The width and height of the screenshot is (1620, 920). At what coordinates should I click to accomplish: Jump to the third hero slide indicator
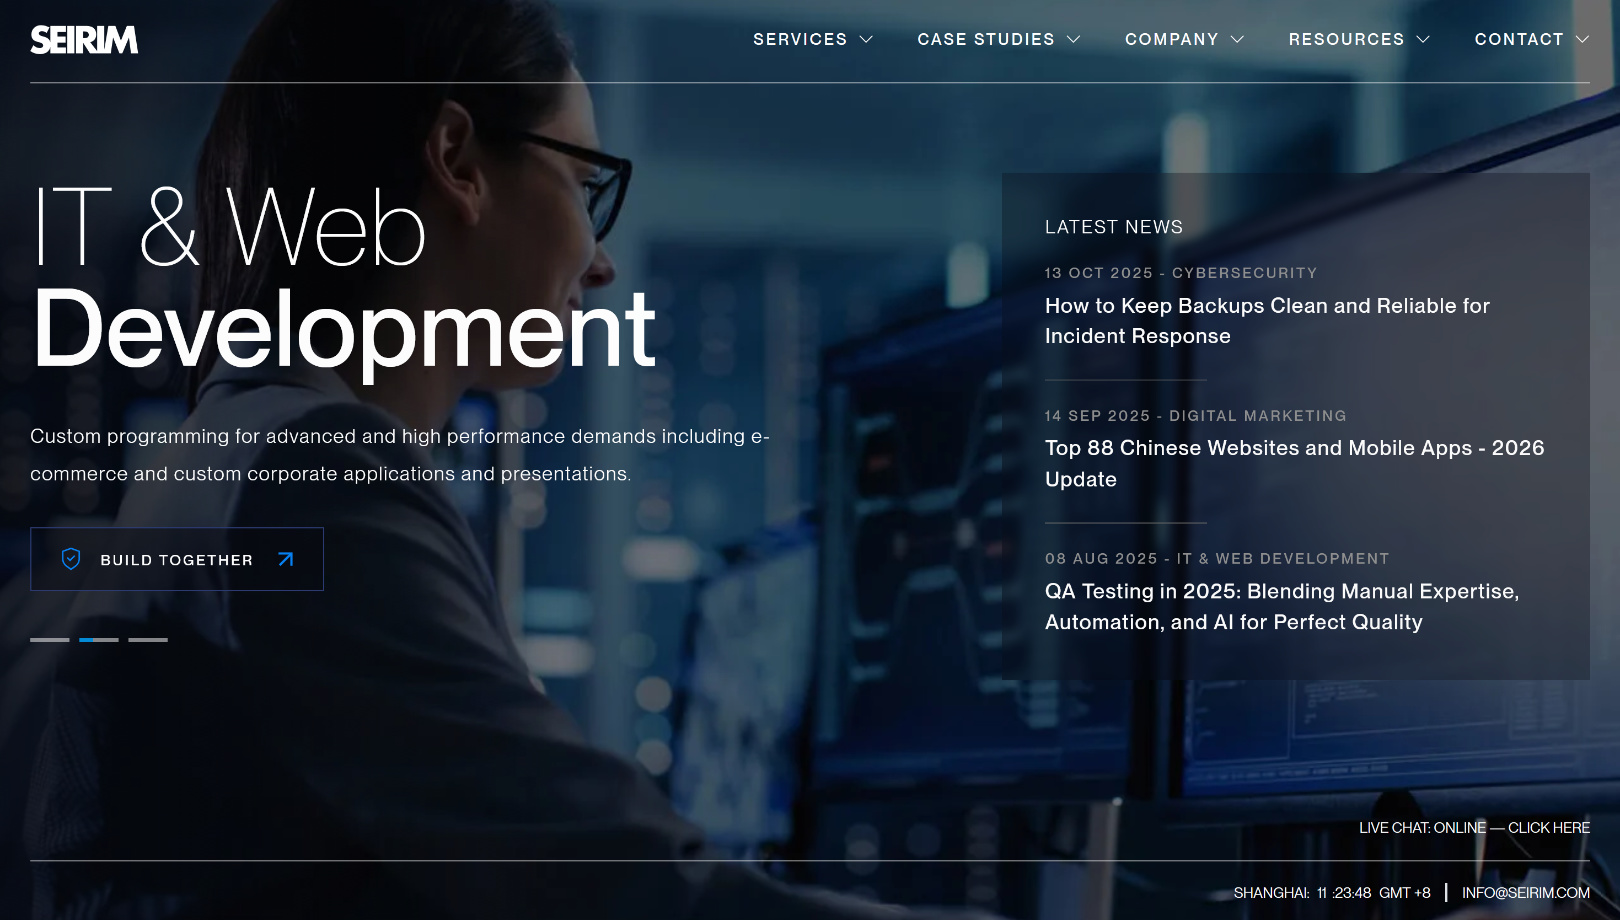(148, 639)
